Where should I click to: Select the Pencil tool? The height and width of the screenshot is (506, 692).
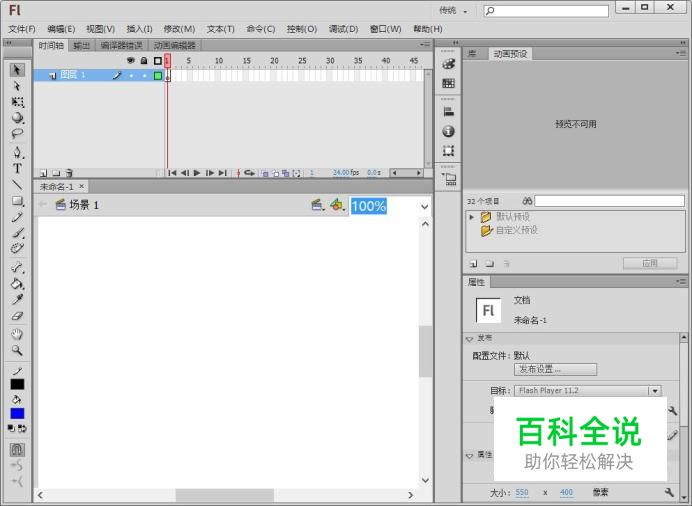(x=17, y=217)
